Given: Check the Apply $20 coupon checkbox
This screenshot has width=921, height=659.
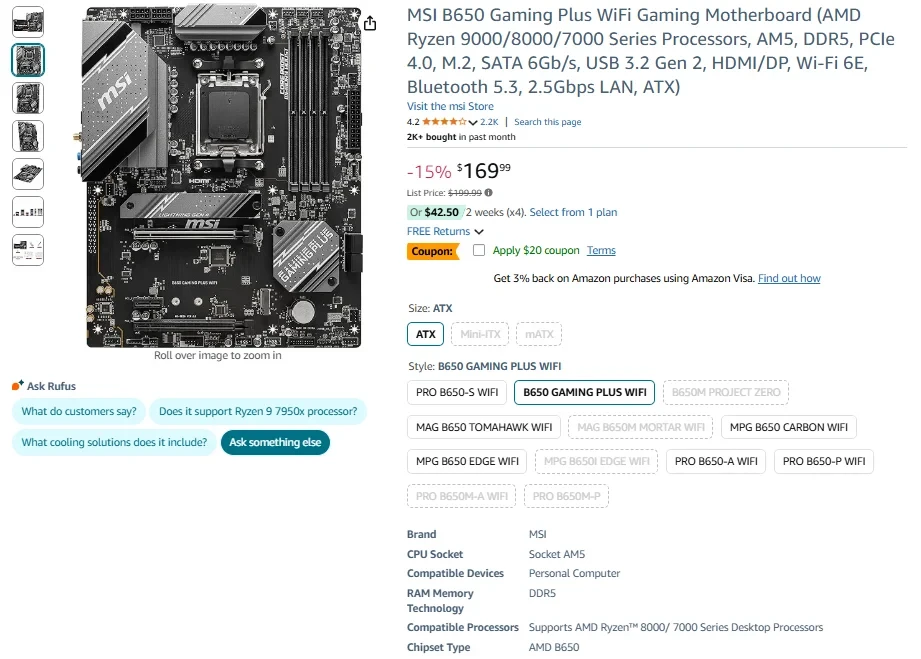Looking at the screenshot, I should [x=479, y=250].
